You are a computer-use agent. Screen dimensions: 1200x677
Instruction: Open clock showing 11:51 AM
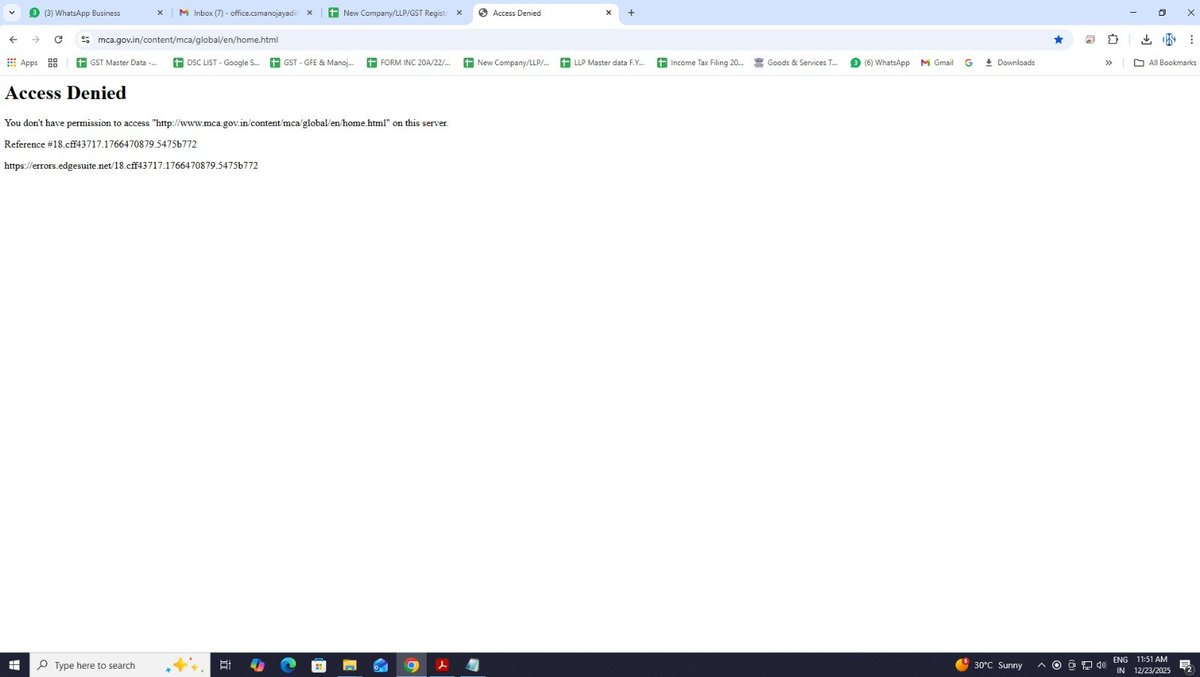1152,665
